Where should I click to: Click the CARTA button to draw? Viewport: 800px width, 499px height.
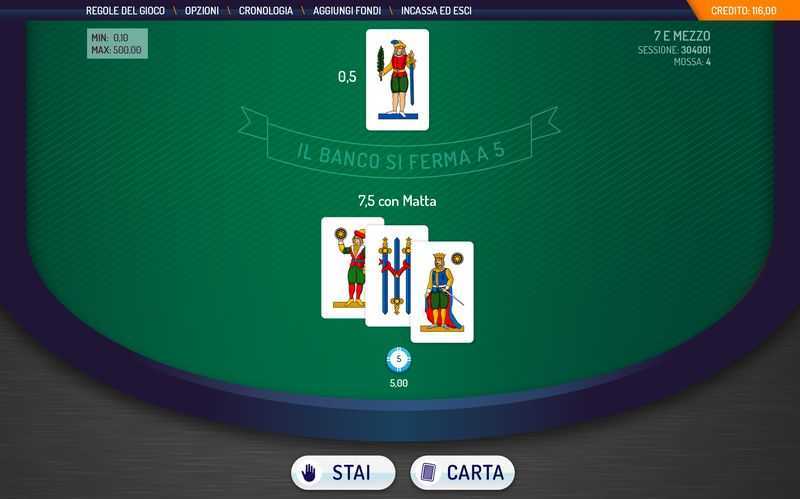coord(462,473)
